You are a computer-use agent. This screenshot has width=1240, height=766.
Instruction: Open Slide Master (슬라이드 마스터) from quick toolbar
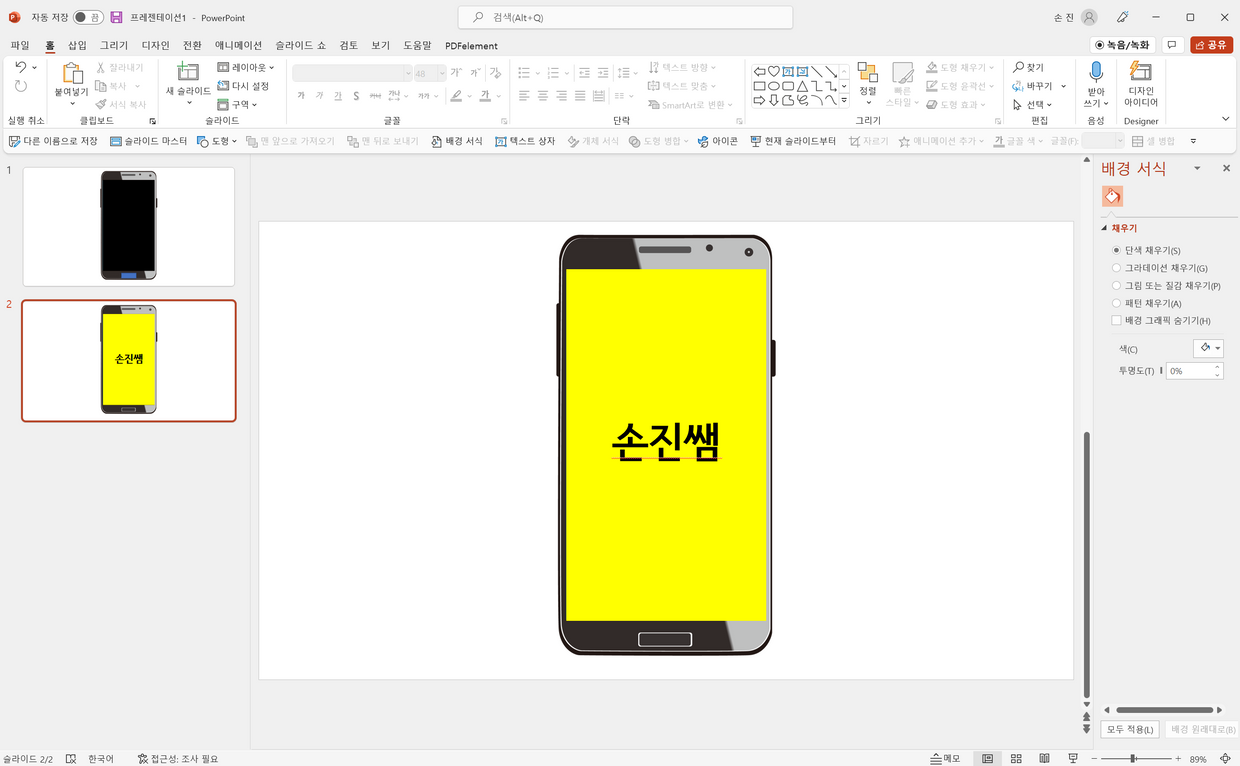point(149,141)
